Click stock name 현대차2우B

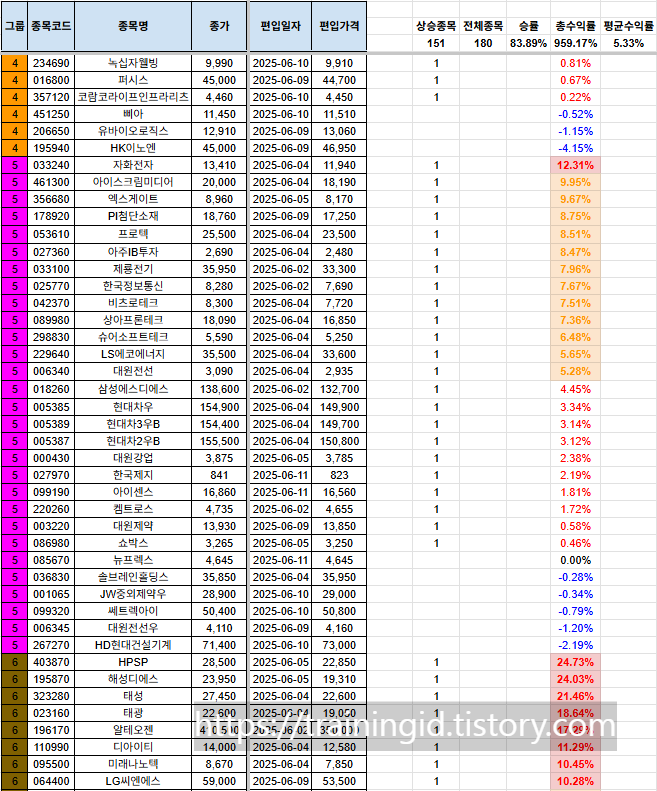pyautogui.click(x=133, y=441)
